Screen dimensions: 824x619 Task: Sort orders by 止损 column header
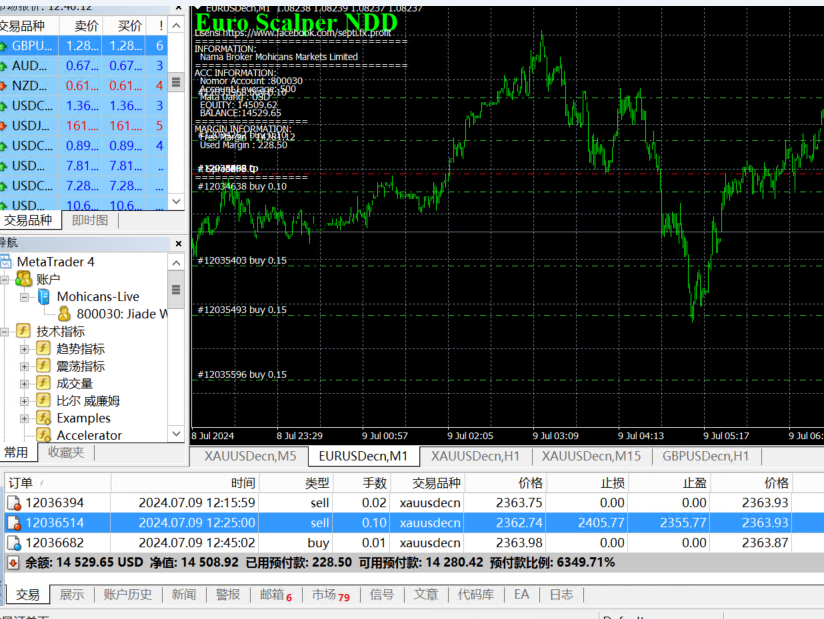pyautogui.click(x=586, y=483)
